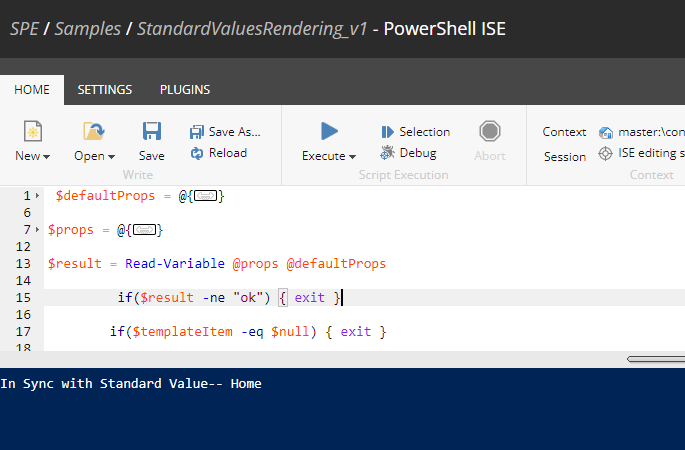Click the Context home icon

pyautogui.click(x=605, y=132)
